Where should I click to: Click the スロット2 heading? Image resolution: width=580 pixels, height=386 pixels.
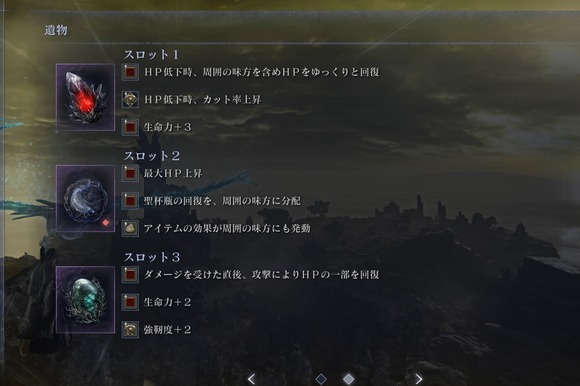click(x=152, y=156)
